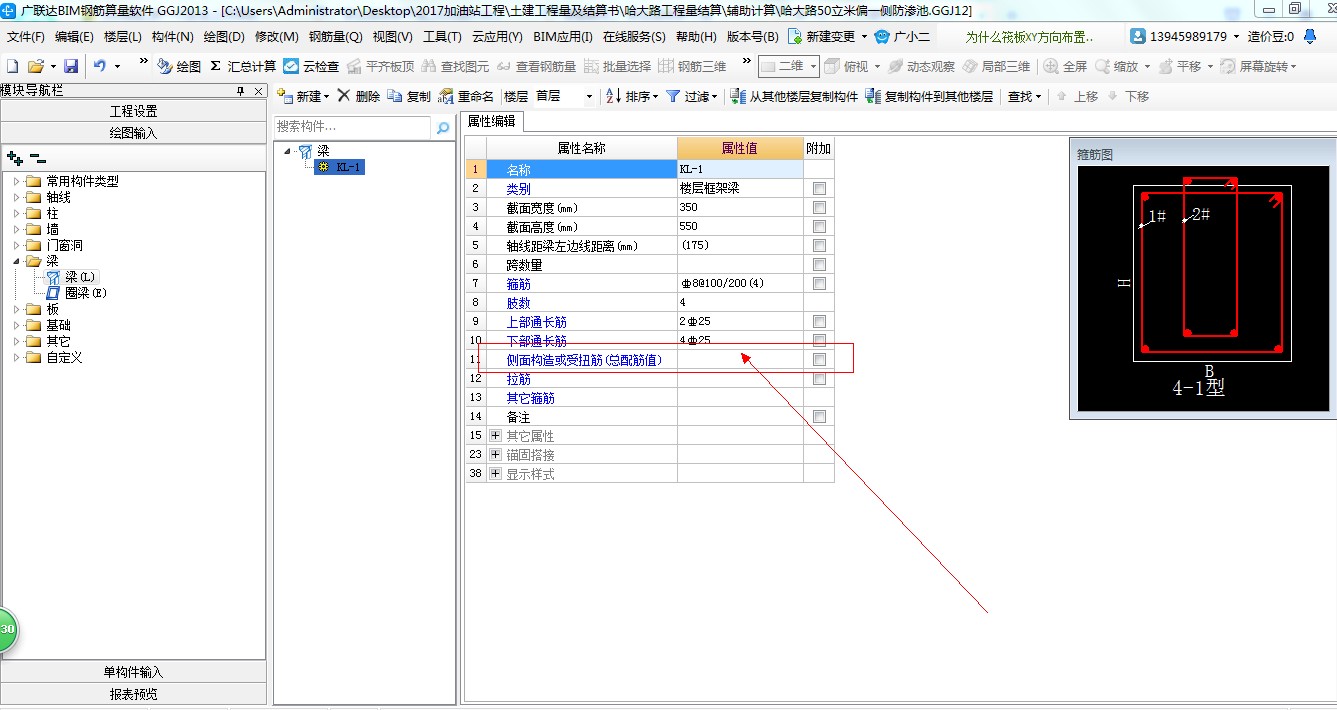This screenshot has height=710, width=1337.
Task: Open BIM应用(I) menu
Action: pyautogui.click(x=563, y=36)
